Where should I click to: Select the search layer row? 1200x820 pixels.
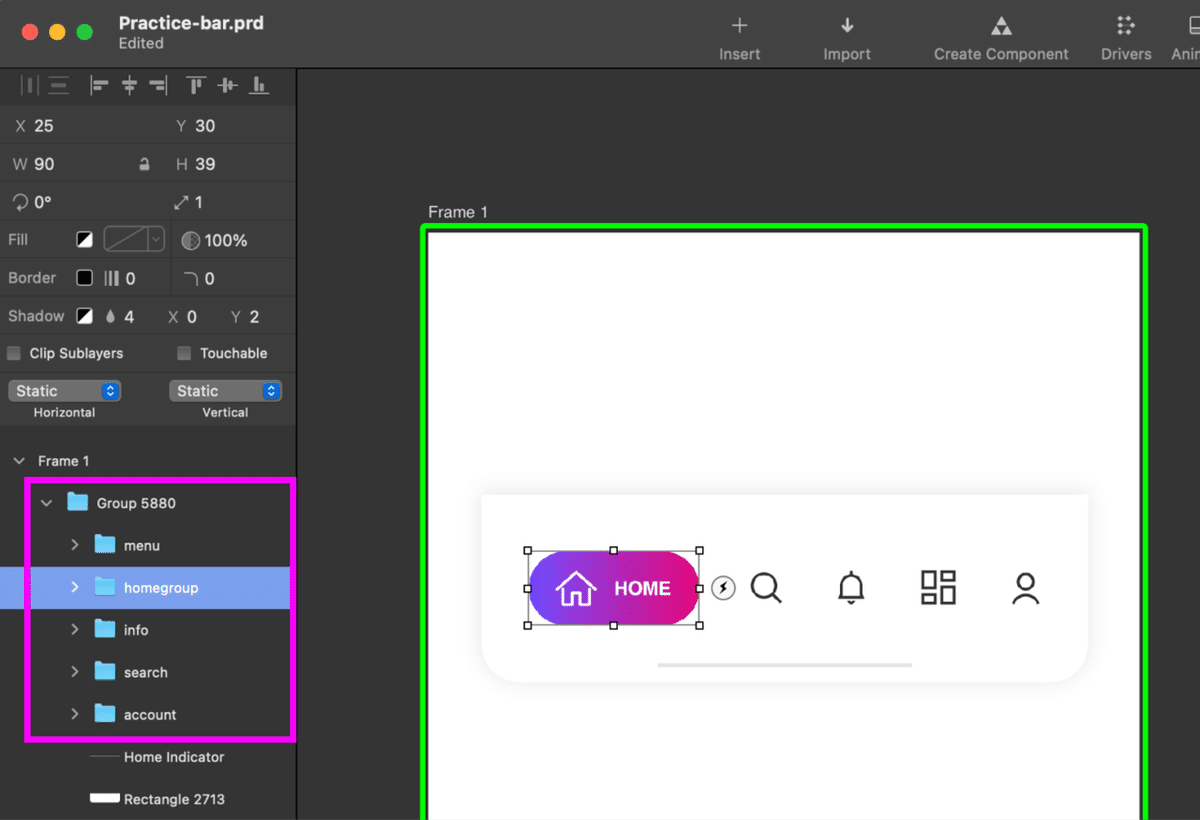(148, 672)
